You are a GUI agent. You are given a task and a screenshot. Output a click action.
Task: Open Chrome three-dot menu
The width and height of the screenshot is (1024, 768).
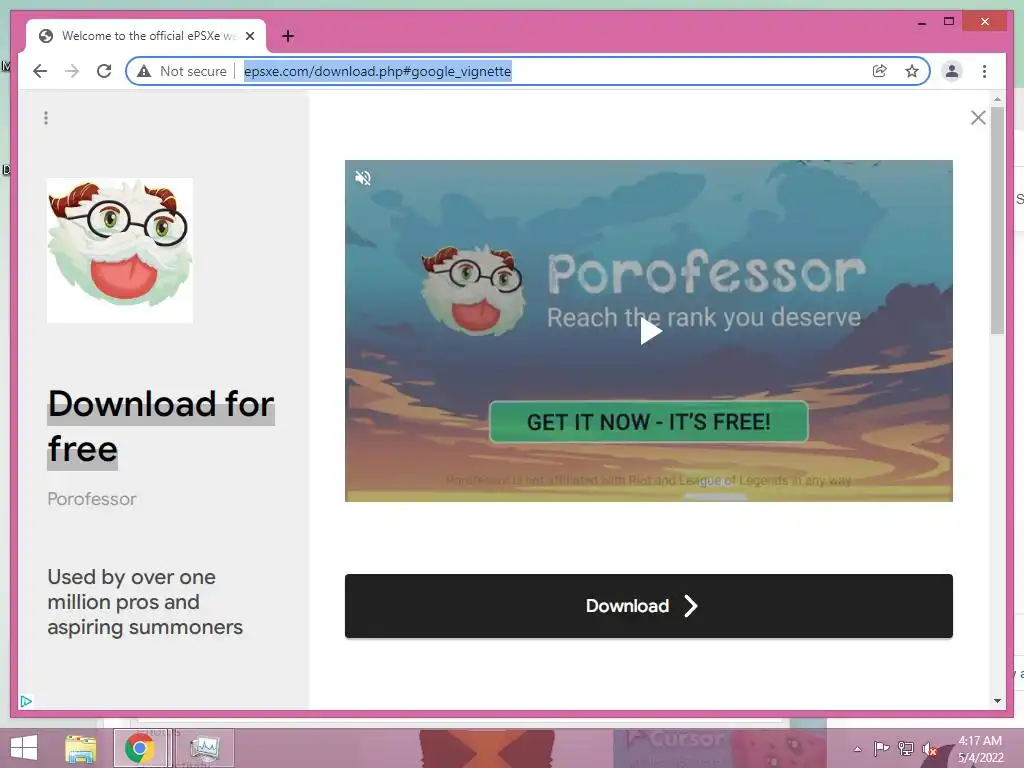tap(984, 71)
